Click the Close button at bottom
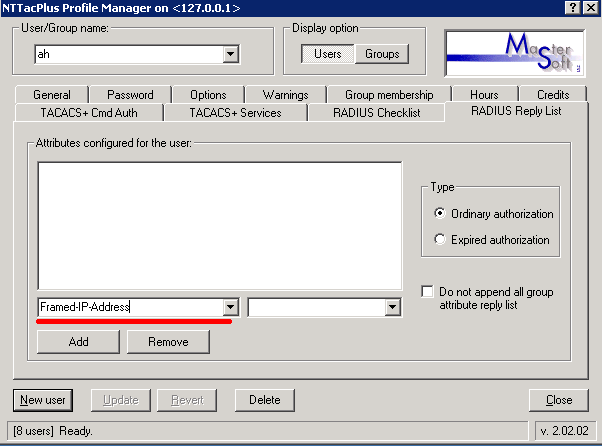The height and width of the screenshot is (446, 602). [x=559, y=400]
